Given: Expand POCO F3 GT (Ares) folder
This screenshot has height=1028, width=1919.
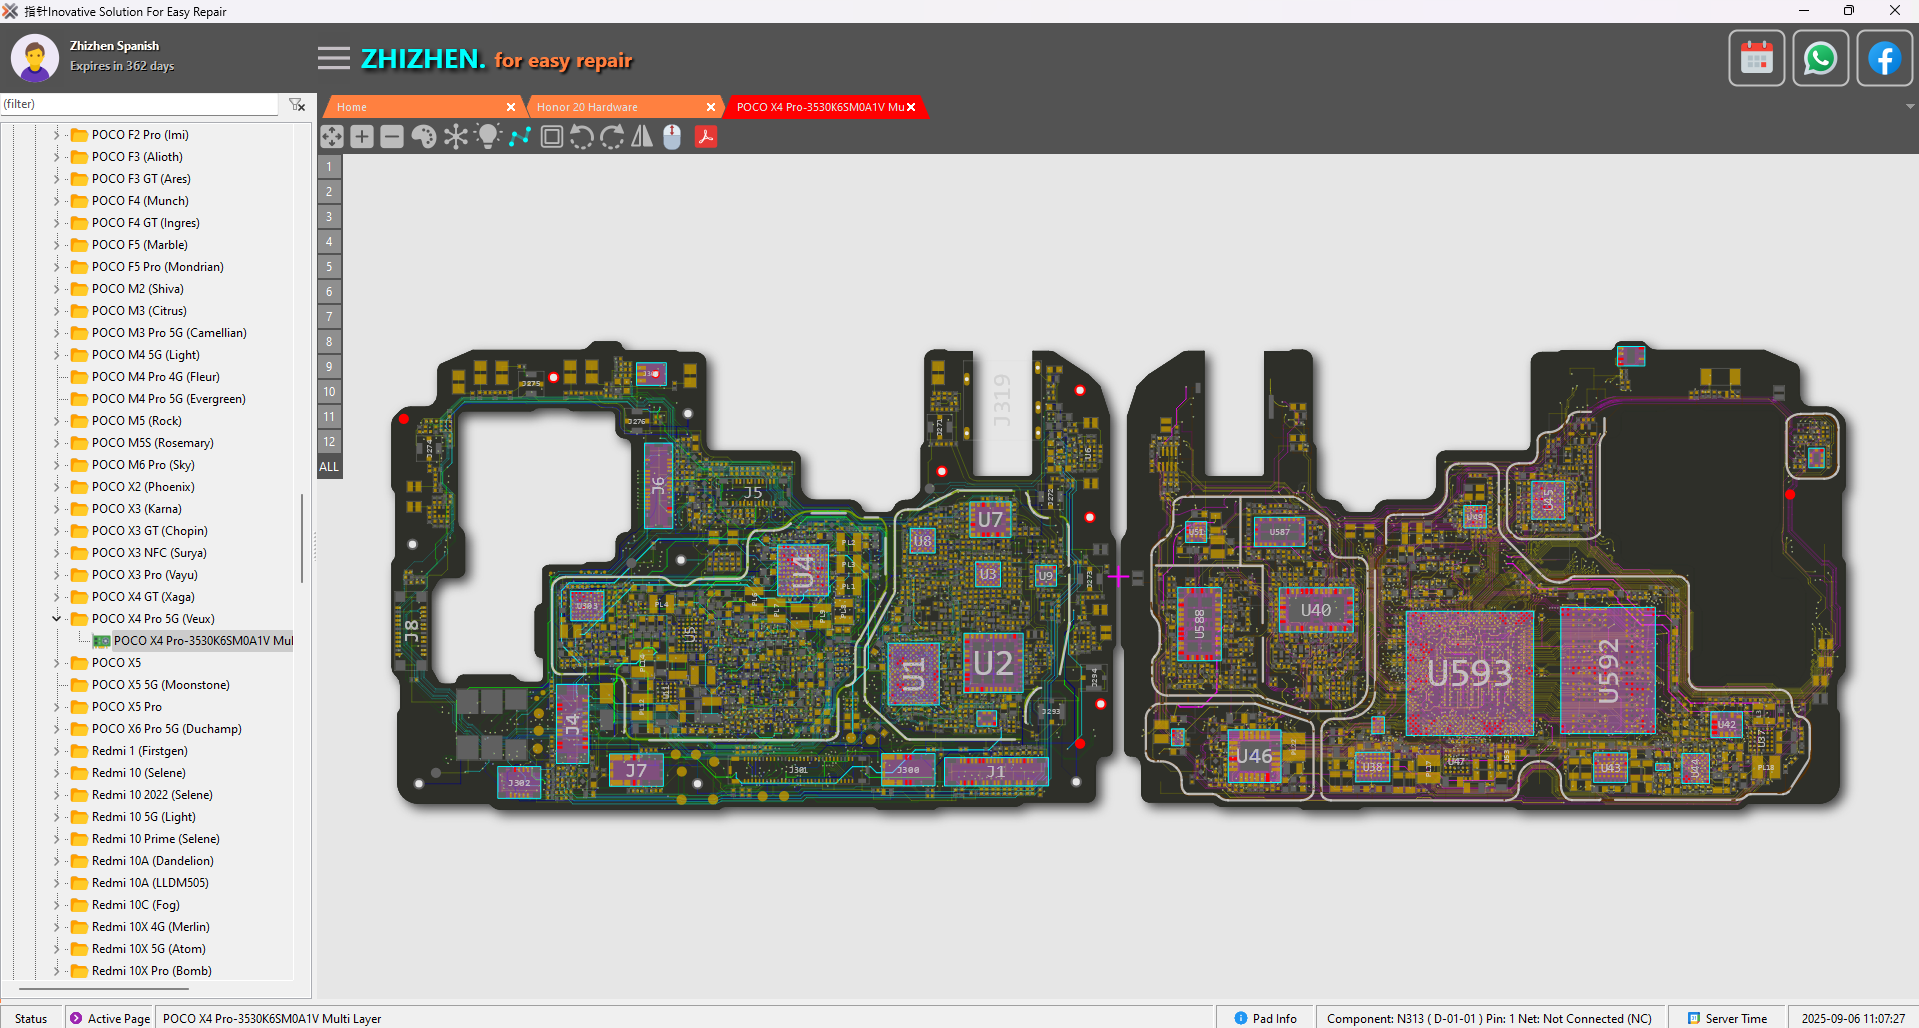Looking at the screenshot, I should [57, 178].
